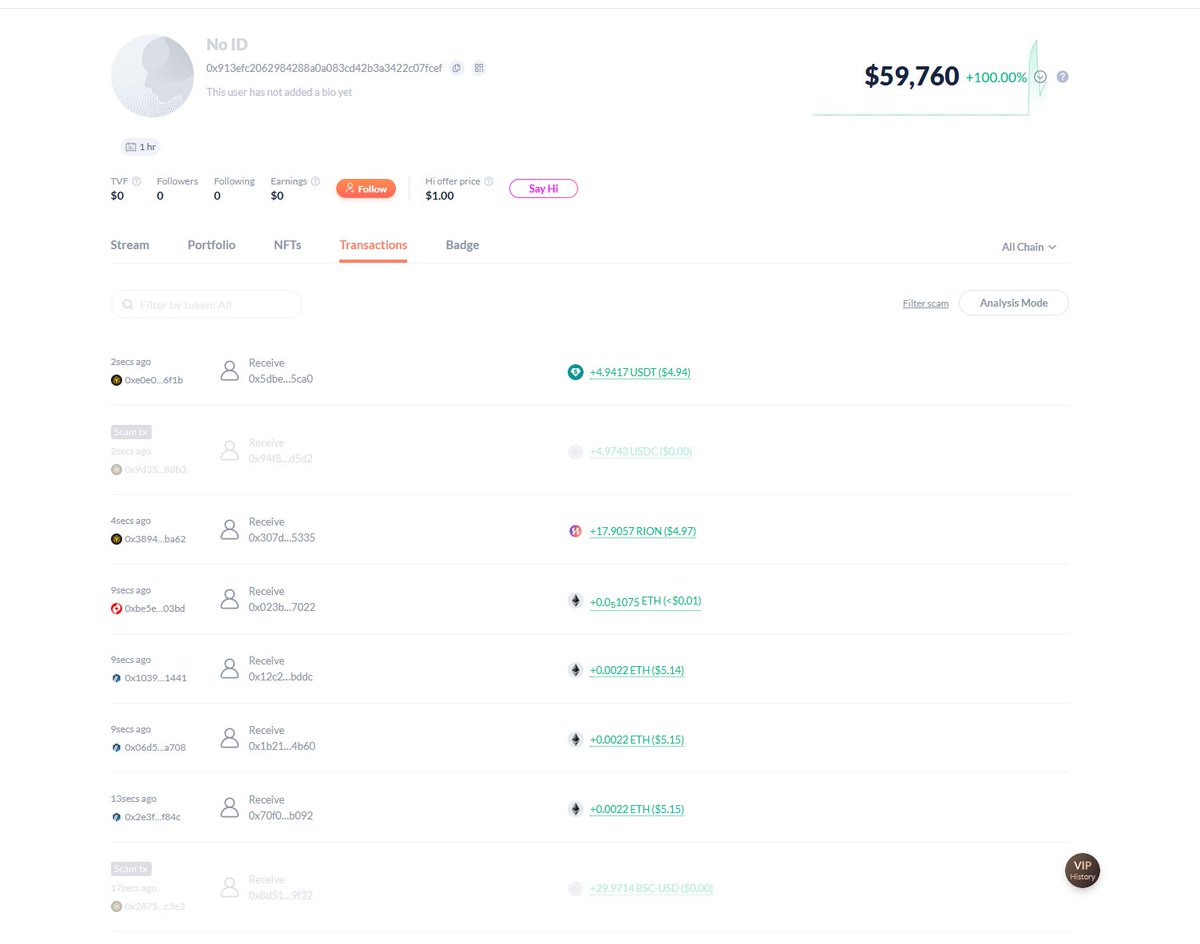The width and height of the screenshot is (1200, 944).
Task: Click the Followers count label
Action: [177, 181]
